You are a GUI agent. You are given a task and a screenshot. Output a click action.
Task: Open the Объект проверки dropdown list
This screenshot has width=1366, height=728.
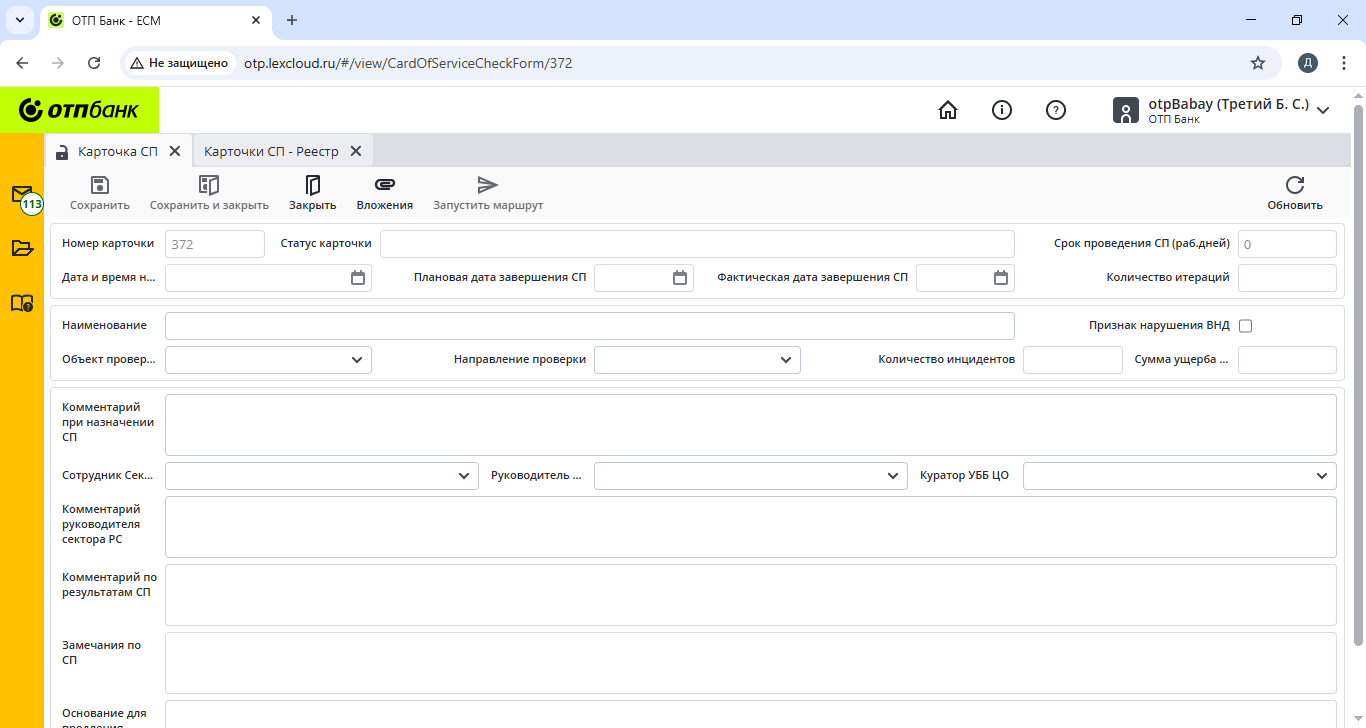pyautogui.click(x=357, y=360)
